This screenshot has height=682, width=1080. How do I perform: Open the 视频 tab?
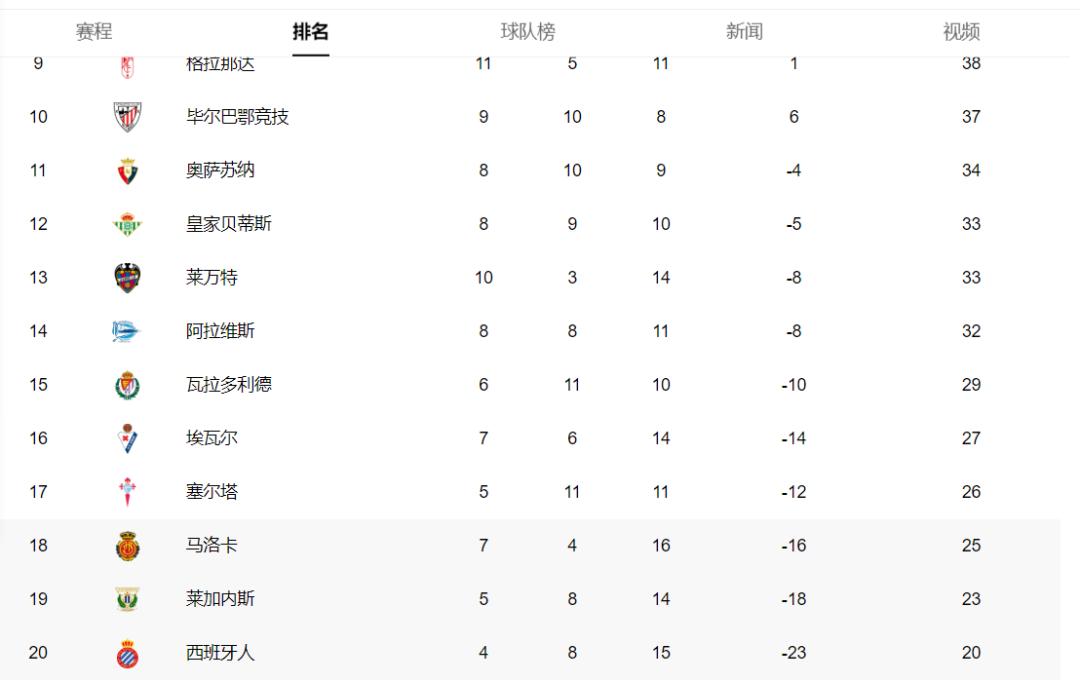tap(962, 32)
